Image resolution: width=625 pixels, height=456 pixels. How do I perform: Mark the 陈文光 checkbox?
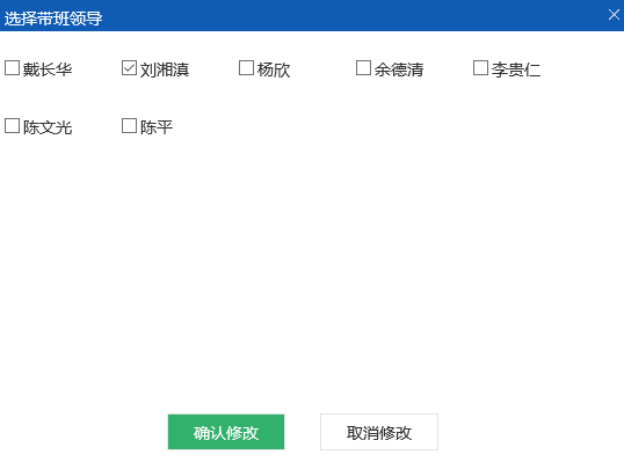(12, 126)
